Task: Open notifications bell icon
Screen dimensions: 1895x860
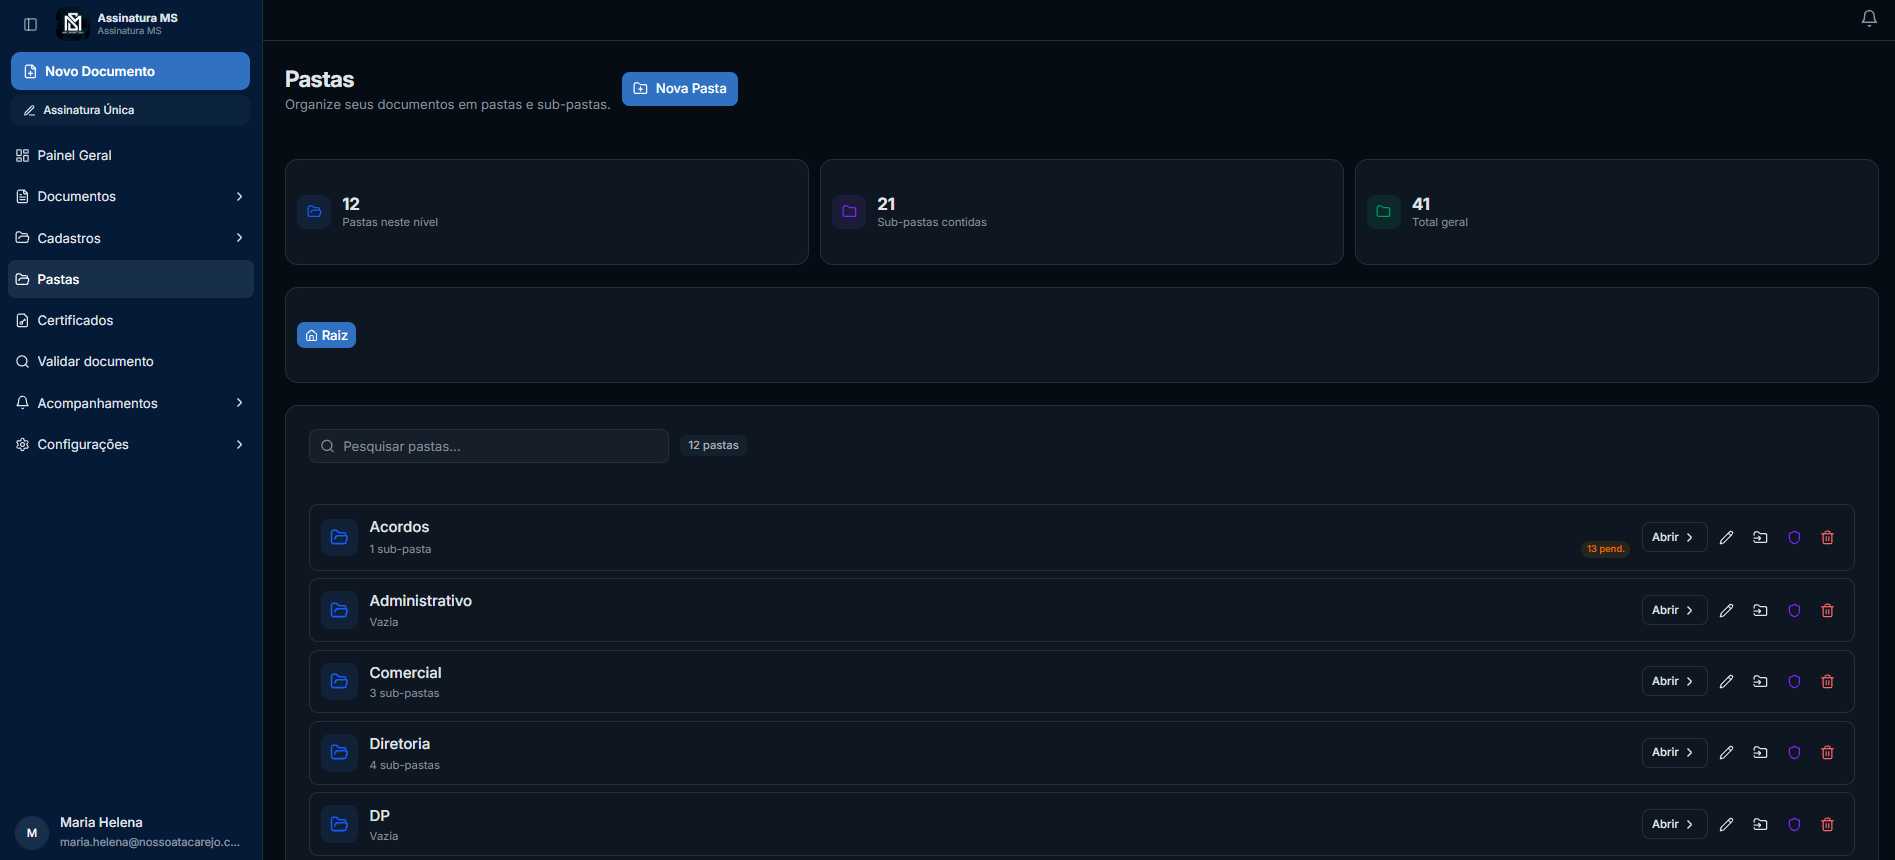Action: tap(1868, 19)
